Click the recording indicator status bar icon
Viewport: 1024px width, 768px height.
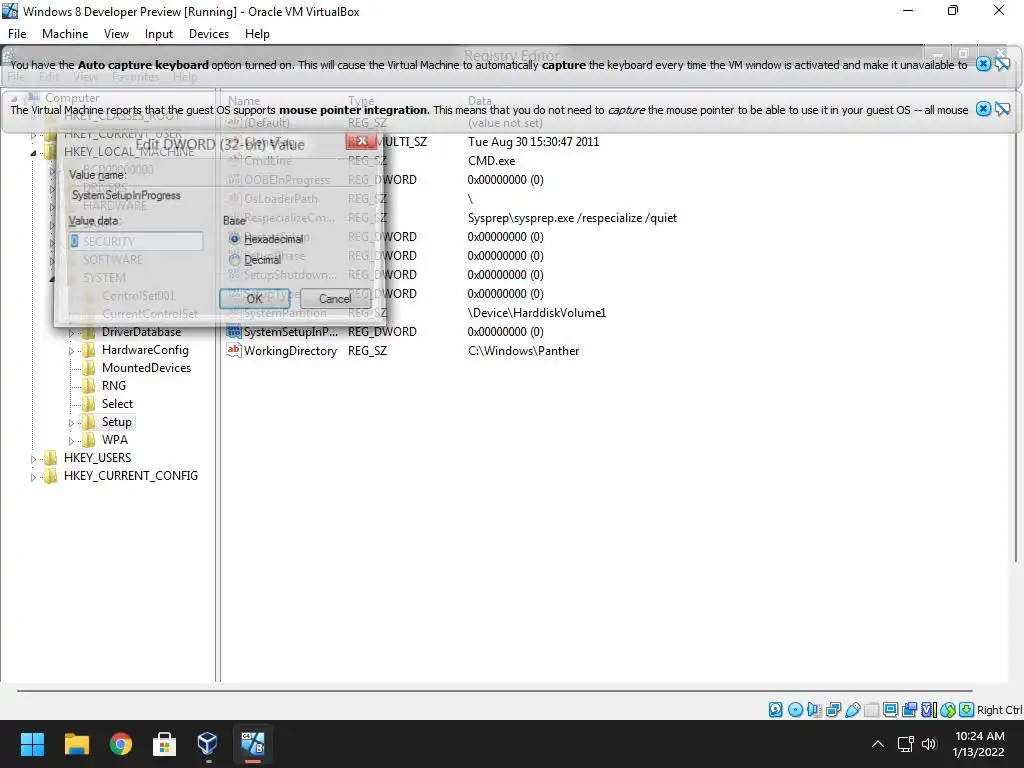(x=909, y=709)
